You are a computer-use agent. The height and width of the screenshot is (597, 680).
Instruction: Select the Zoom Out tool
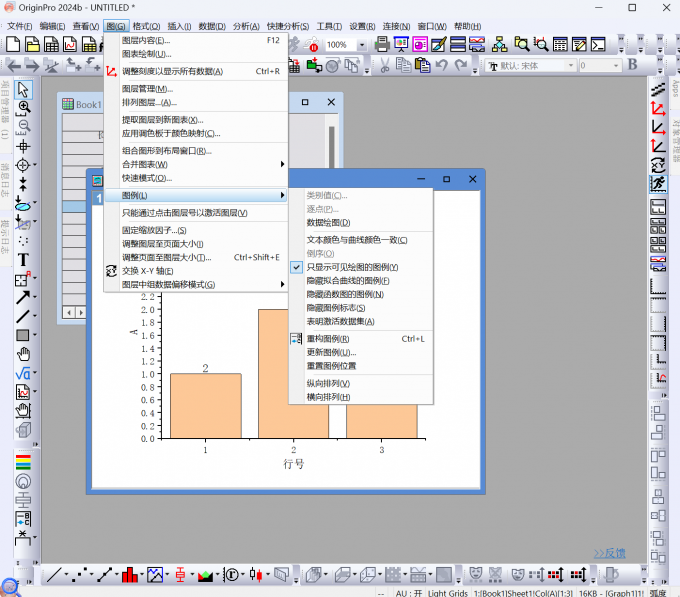[x=23, y=127]
